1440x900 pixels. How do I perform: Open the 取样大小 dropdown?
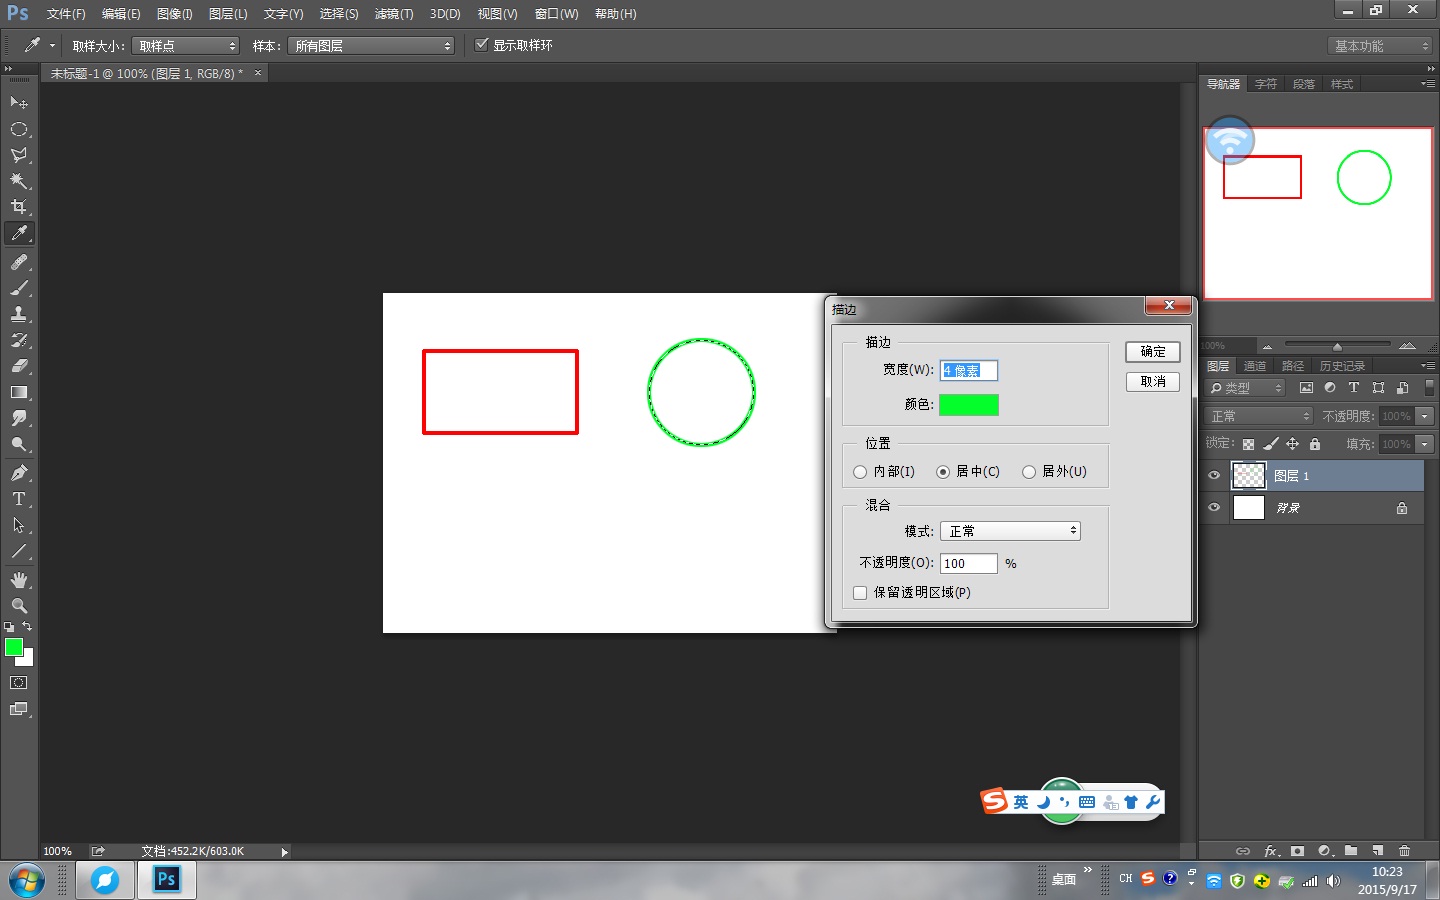click(186, 46)
